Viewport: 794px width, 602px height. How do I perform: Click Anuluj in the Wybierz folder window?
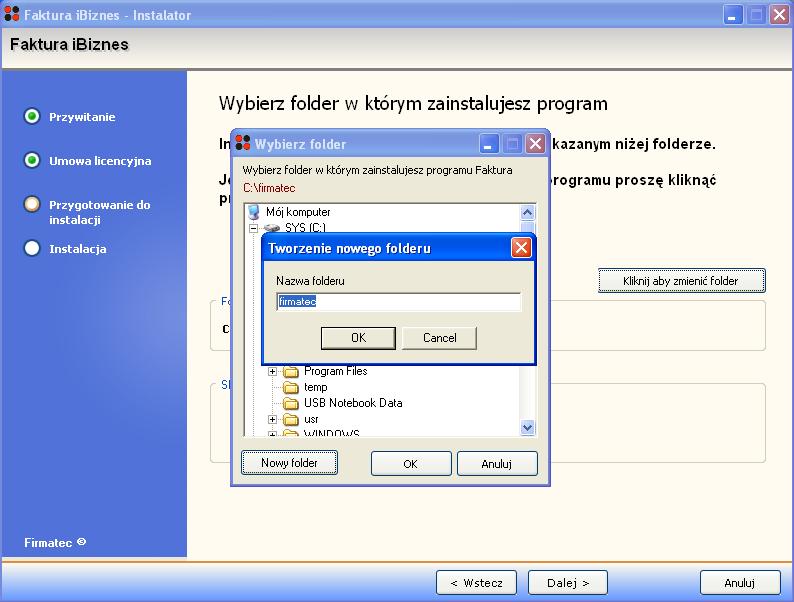[x=497, y=464]
